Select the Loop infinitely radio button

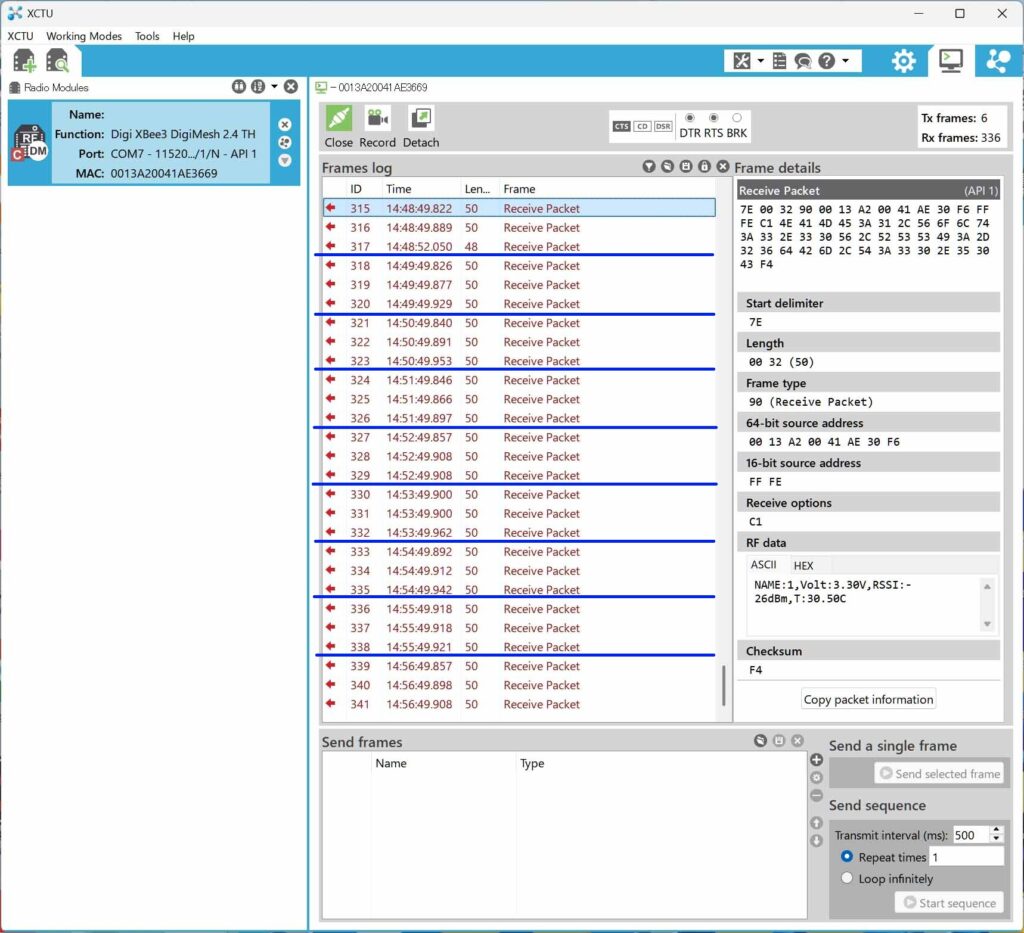pyautogui.click(x=847, y=878)
